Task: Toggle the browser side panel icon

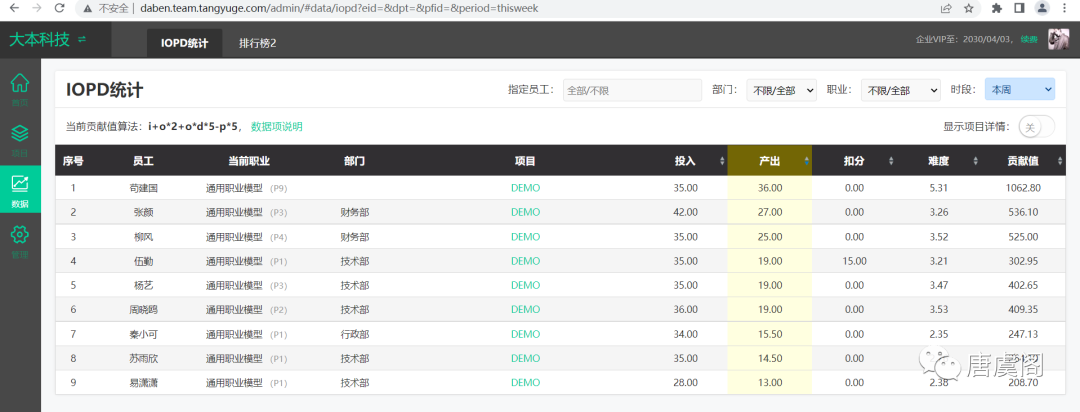Action: click(x=1019, y=8)
